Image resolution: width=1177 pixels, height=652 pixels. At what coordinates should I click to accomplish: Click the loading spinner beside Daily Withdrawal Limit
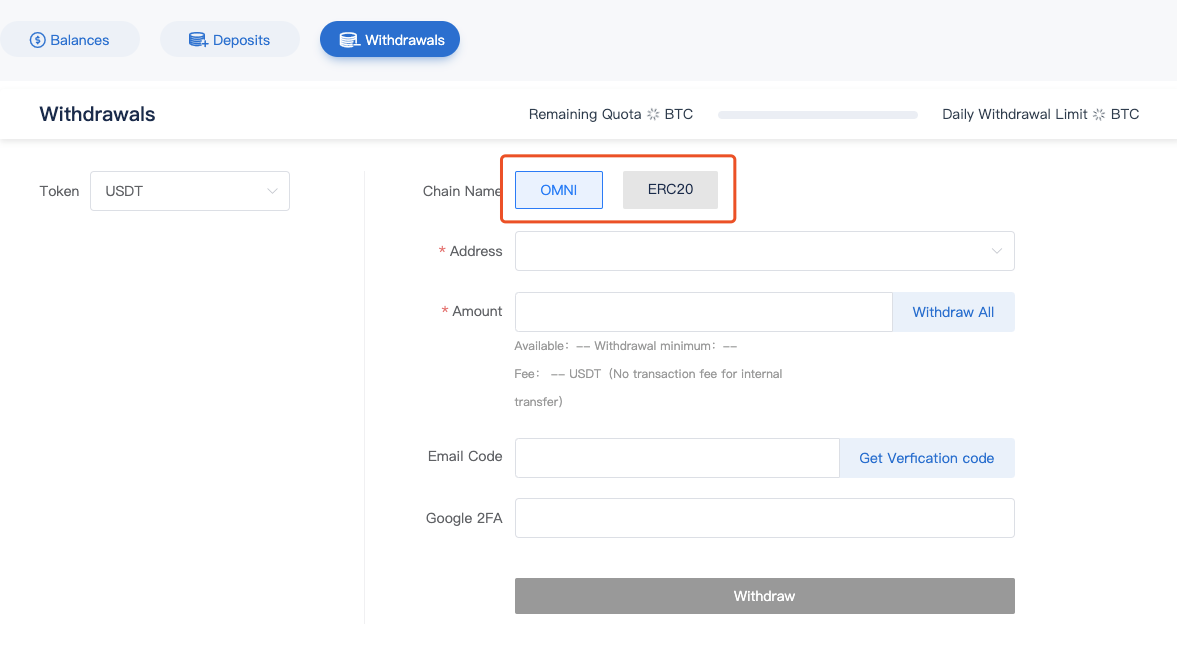tap(1099, 114)
